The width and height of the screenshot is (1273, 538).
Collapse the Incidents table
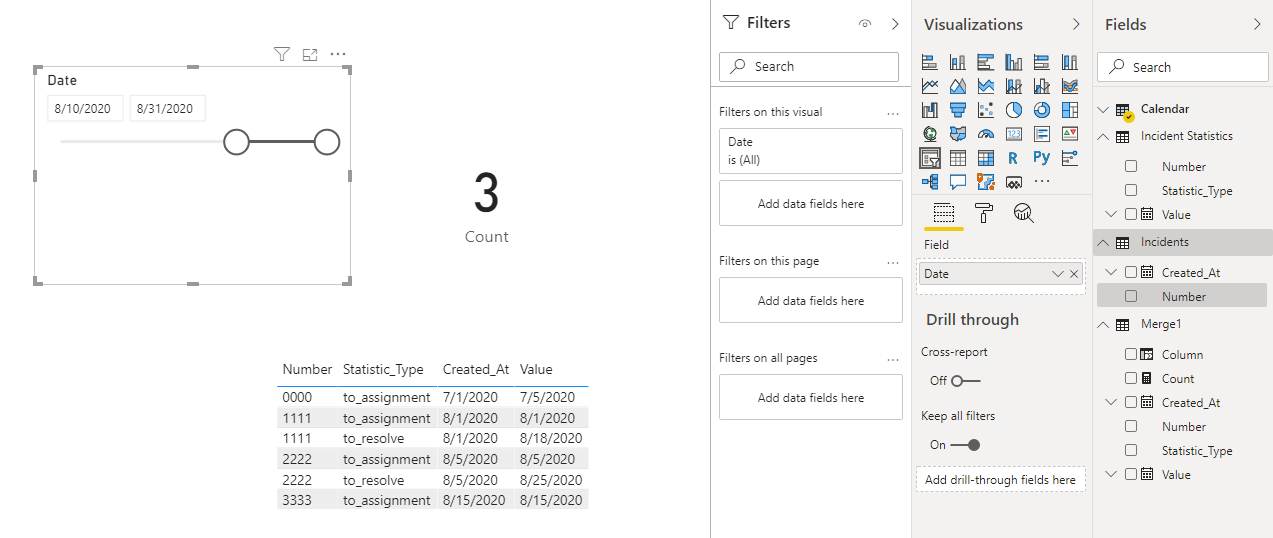(1104, 242)
